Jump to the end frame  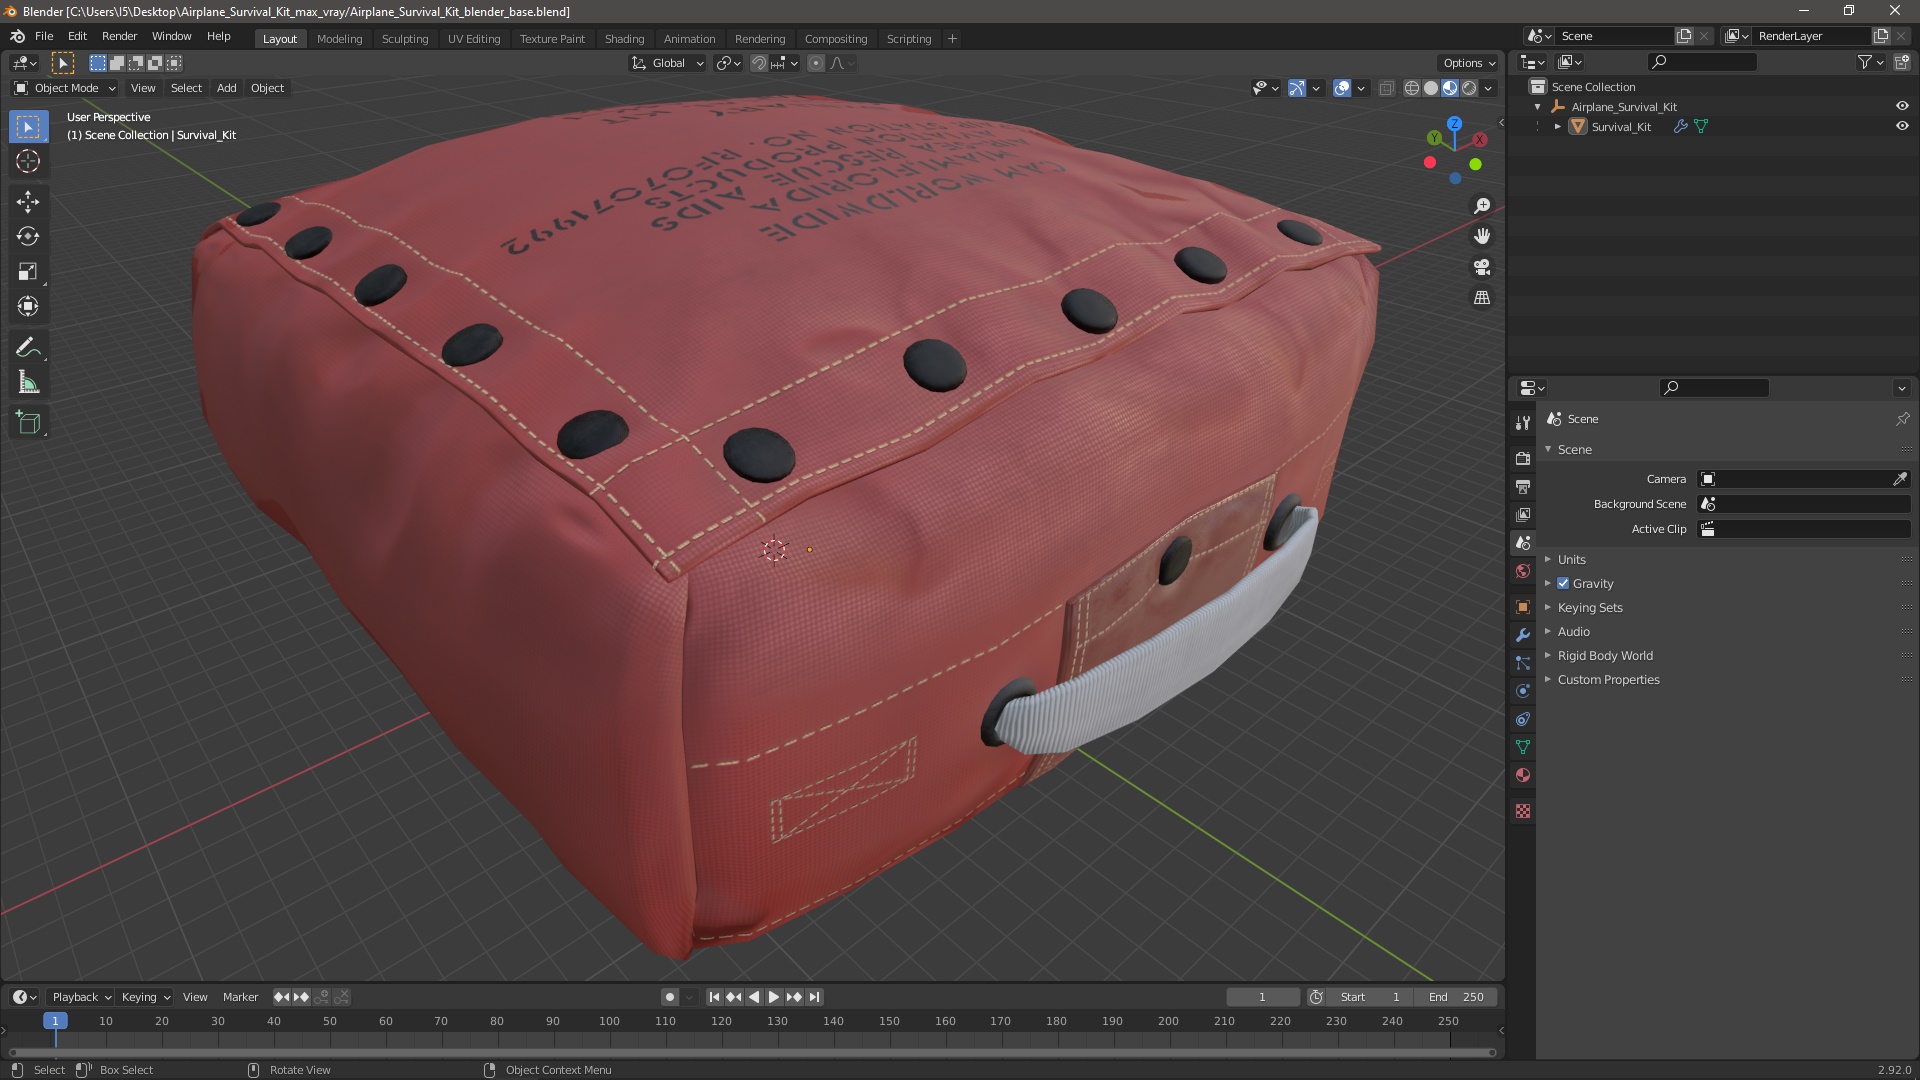coord(814,997)
